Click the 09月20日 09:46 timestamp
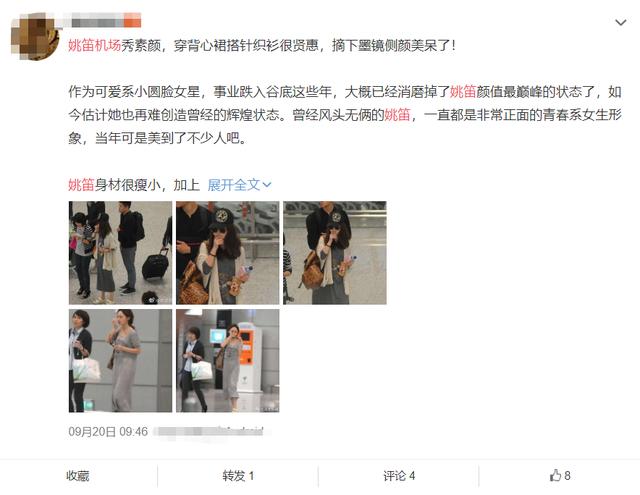Screen dimensions: 640x495 [x=108, y=431]
